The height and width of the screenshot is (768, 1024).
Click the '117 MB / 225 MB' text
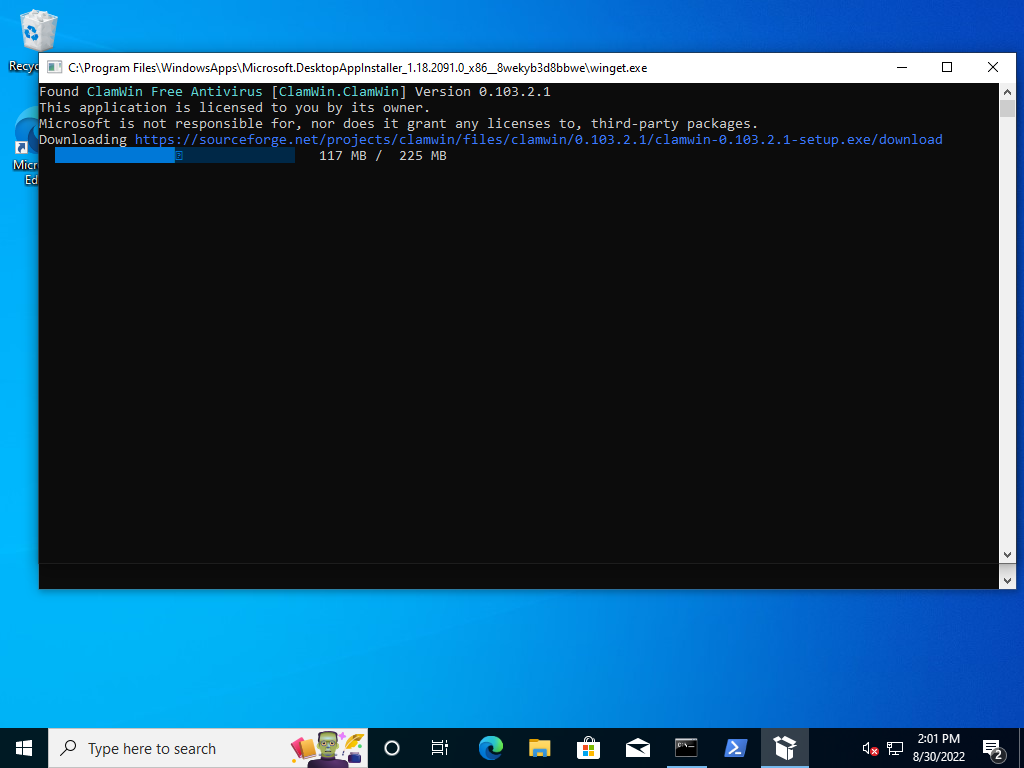[383, 155]
